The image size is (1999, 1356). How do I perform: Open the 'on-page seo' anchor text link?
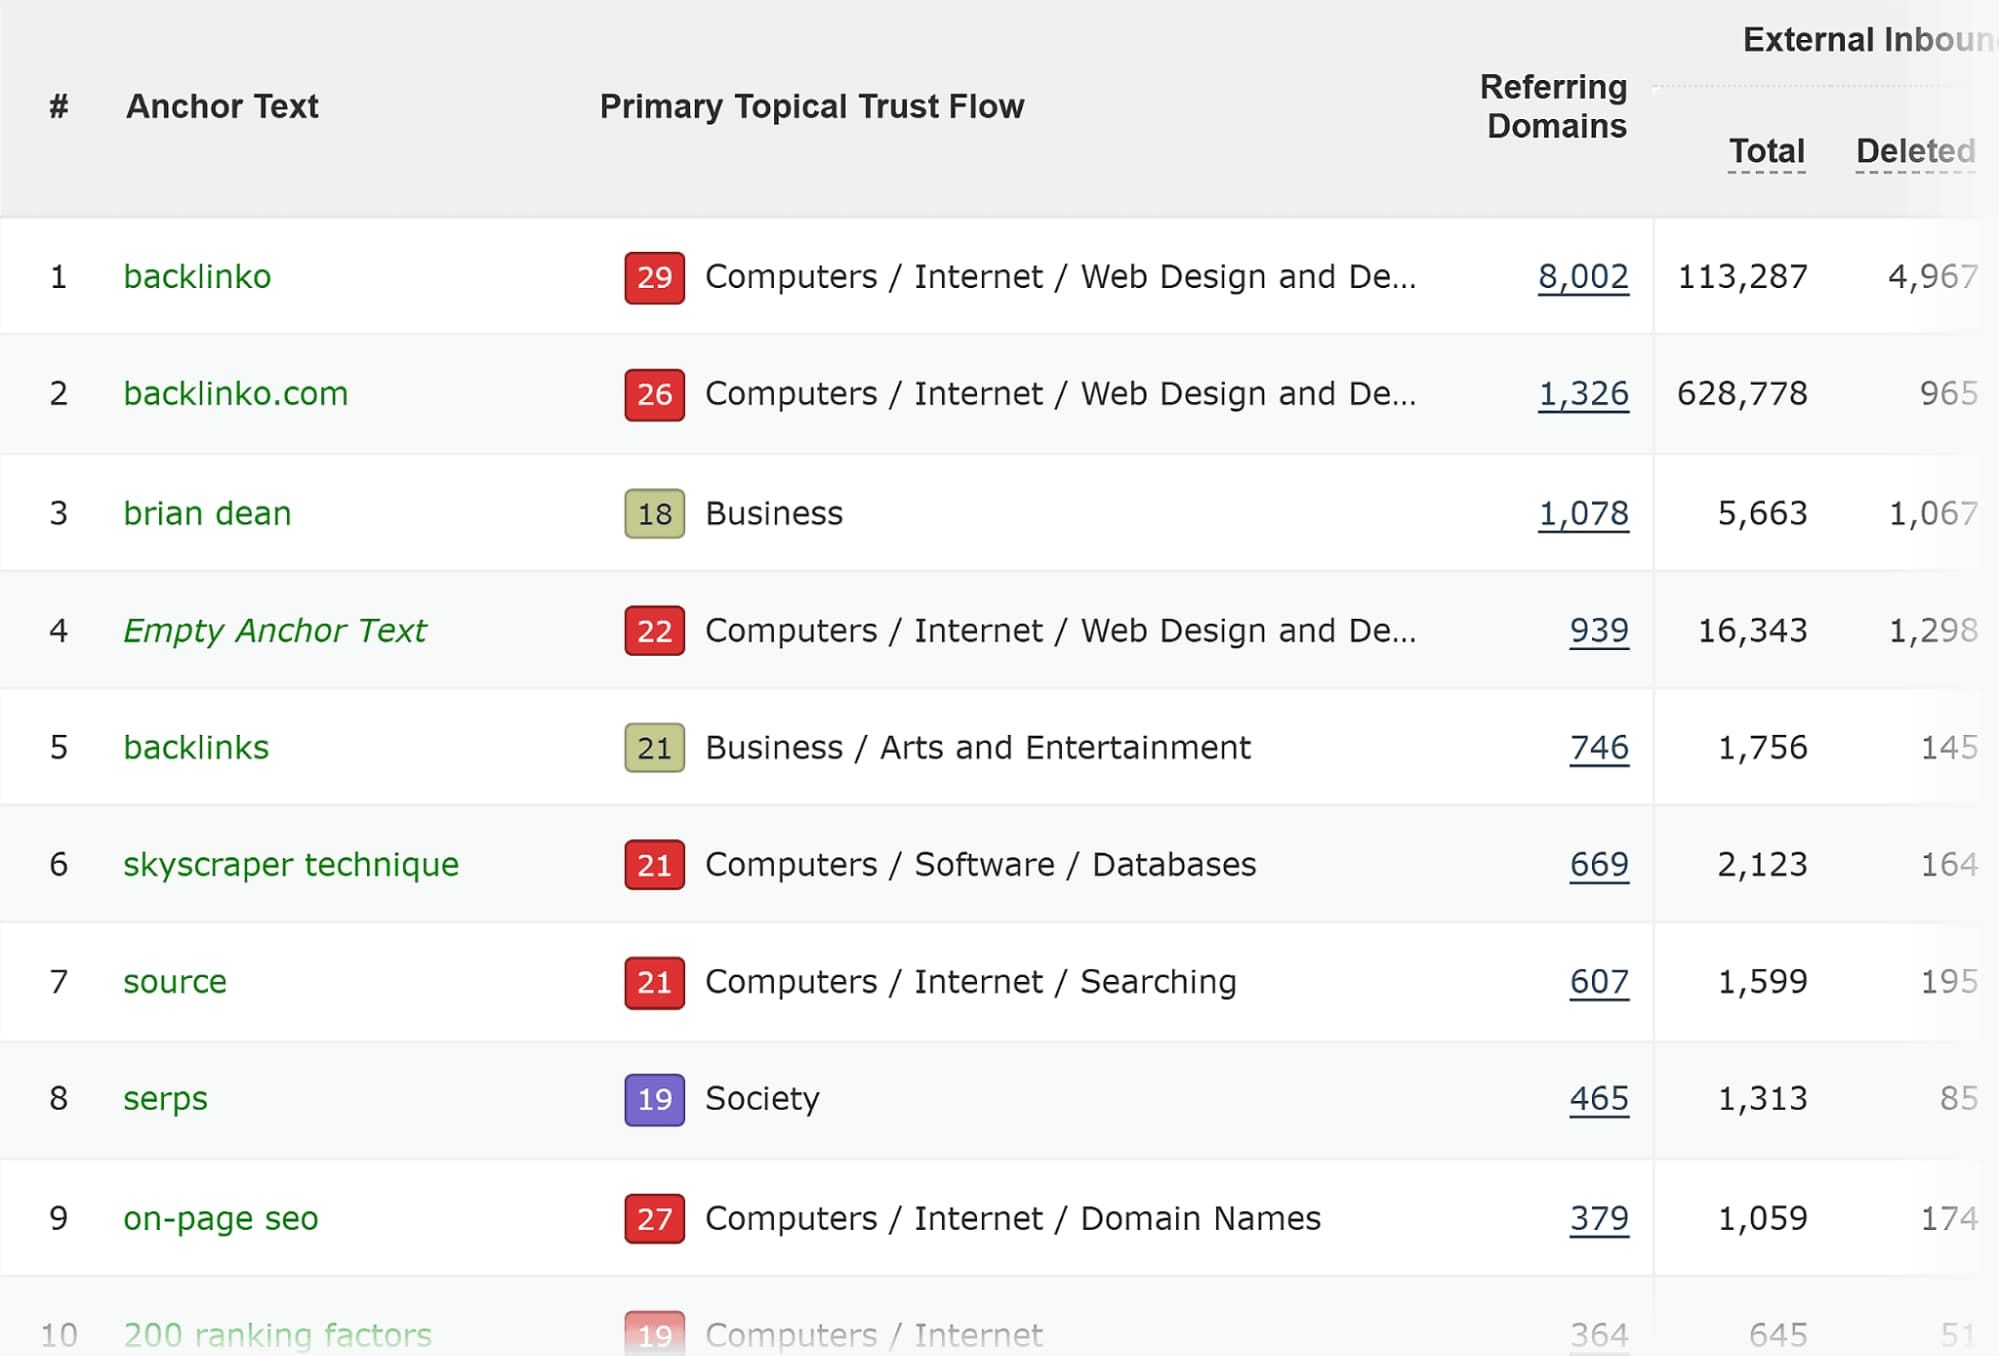(221, 1218)
